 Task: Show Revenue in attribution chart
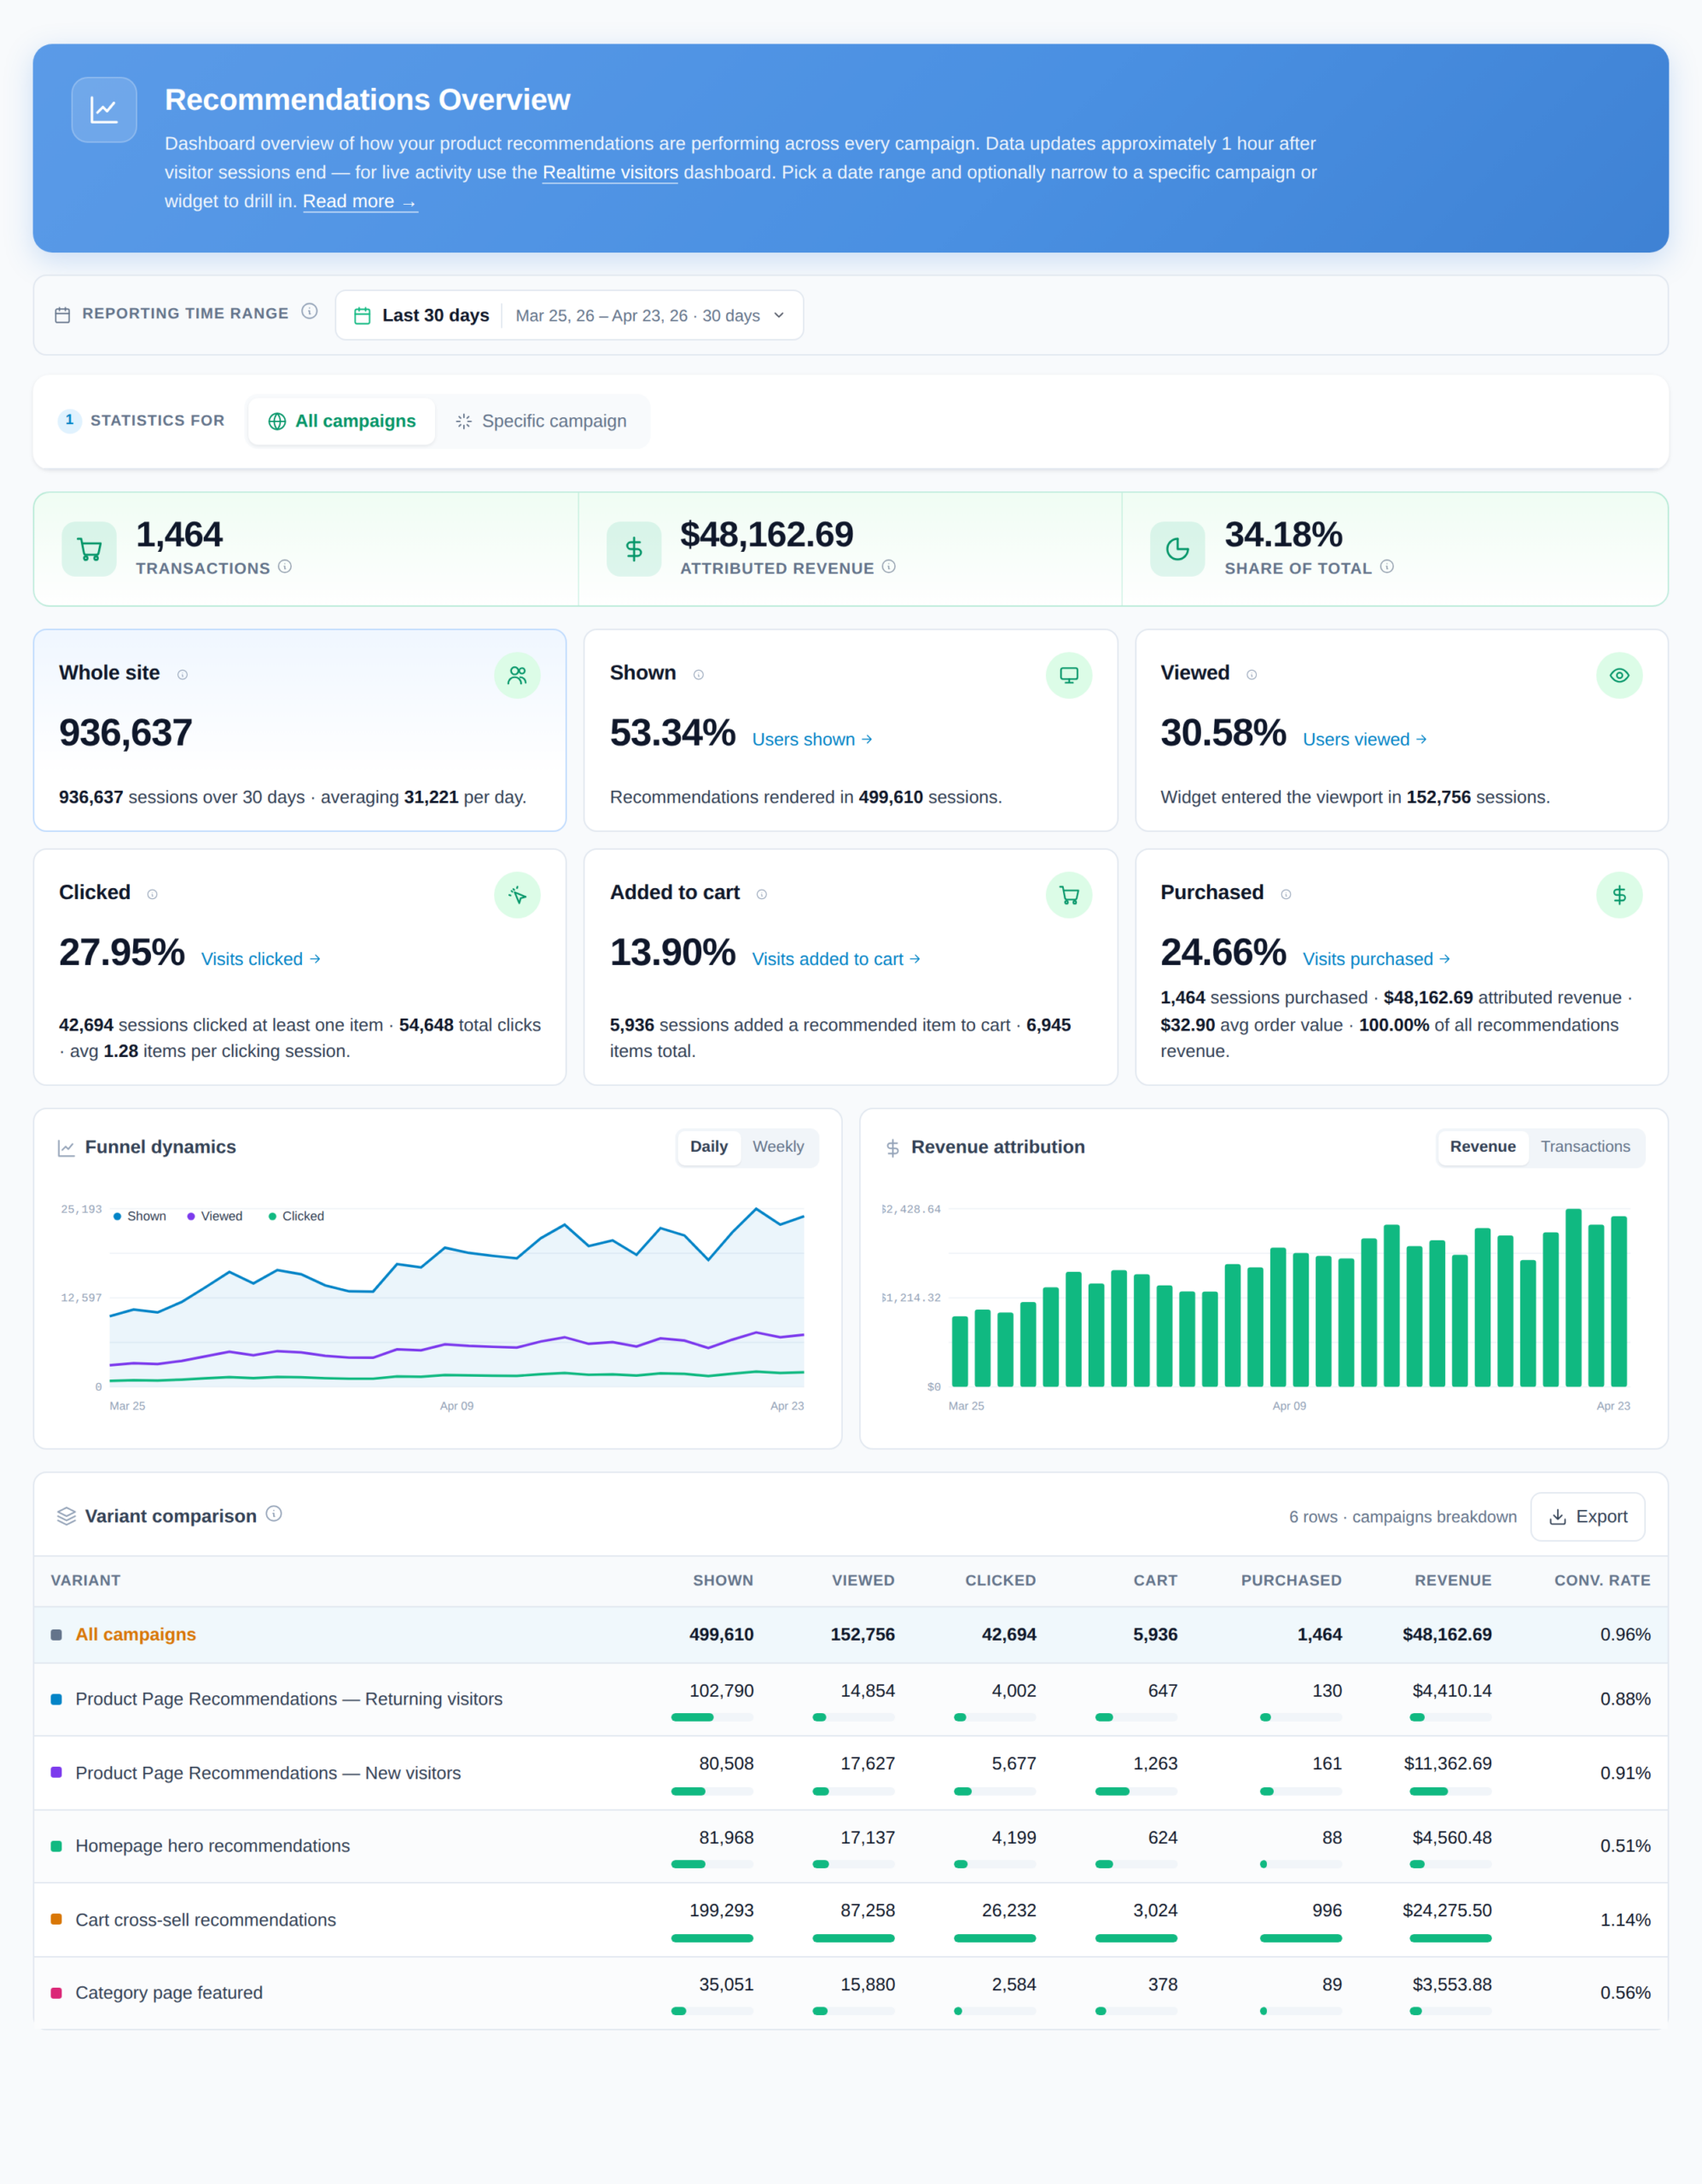point(1483,1147)
